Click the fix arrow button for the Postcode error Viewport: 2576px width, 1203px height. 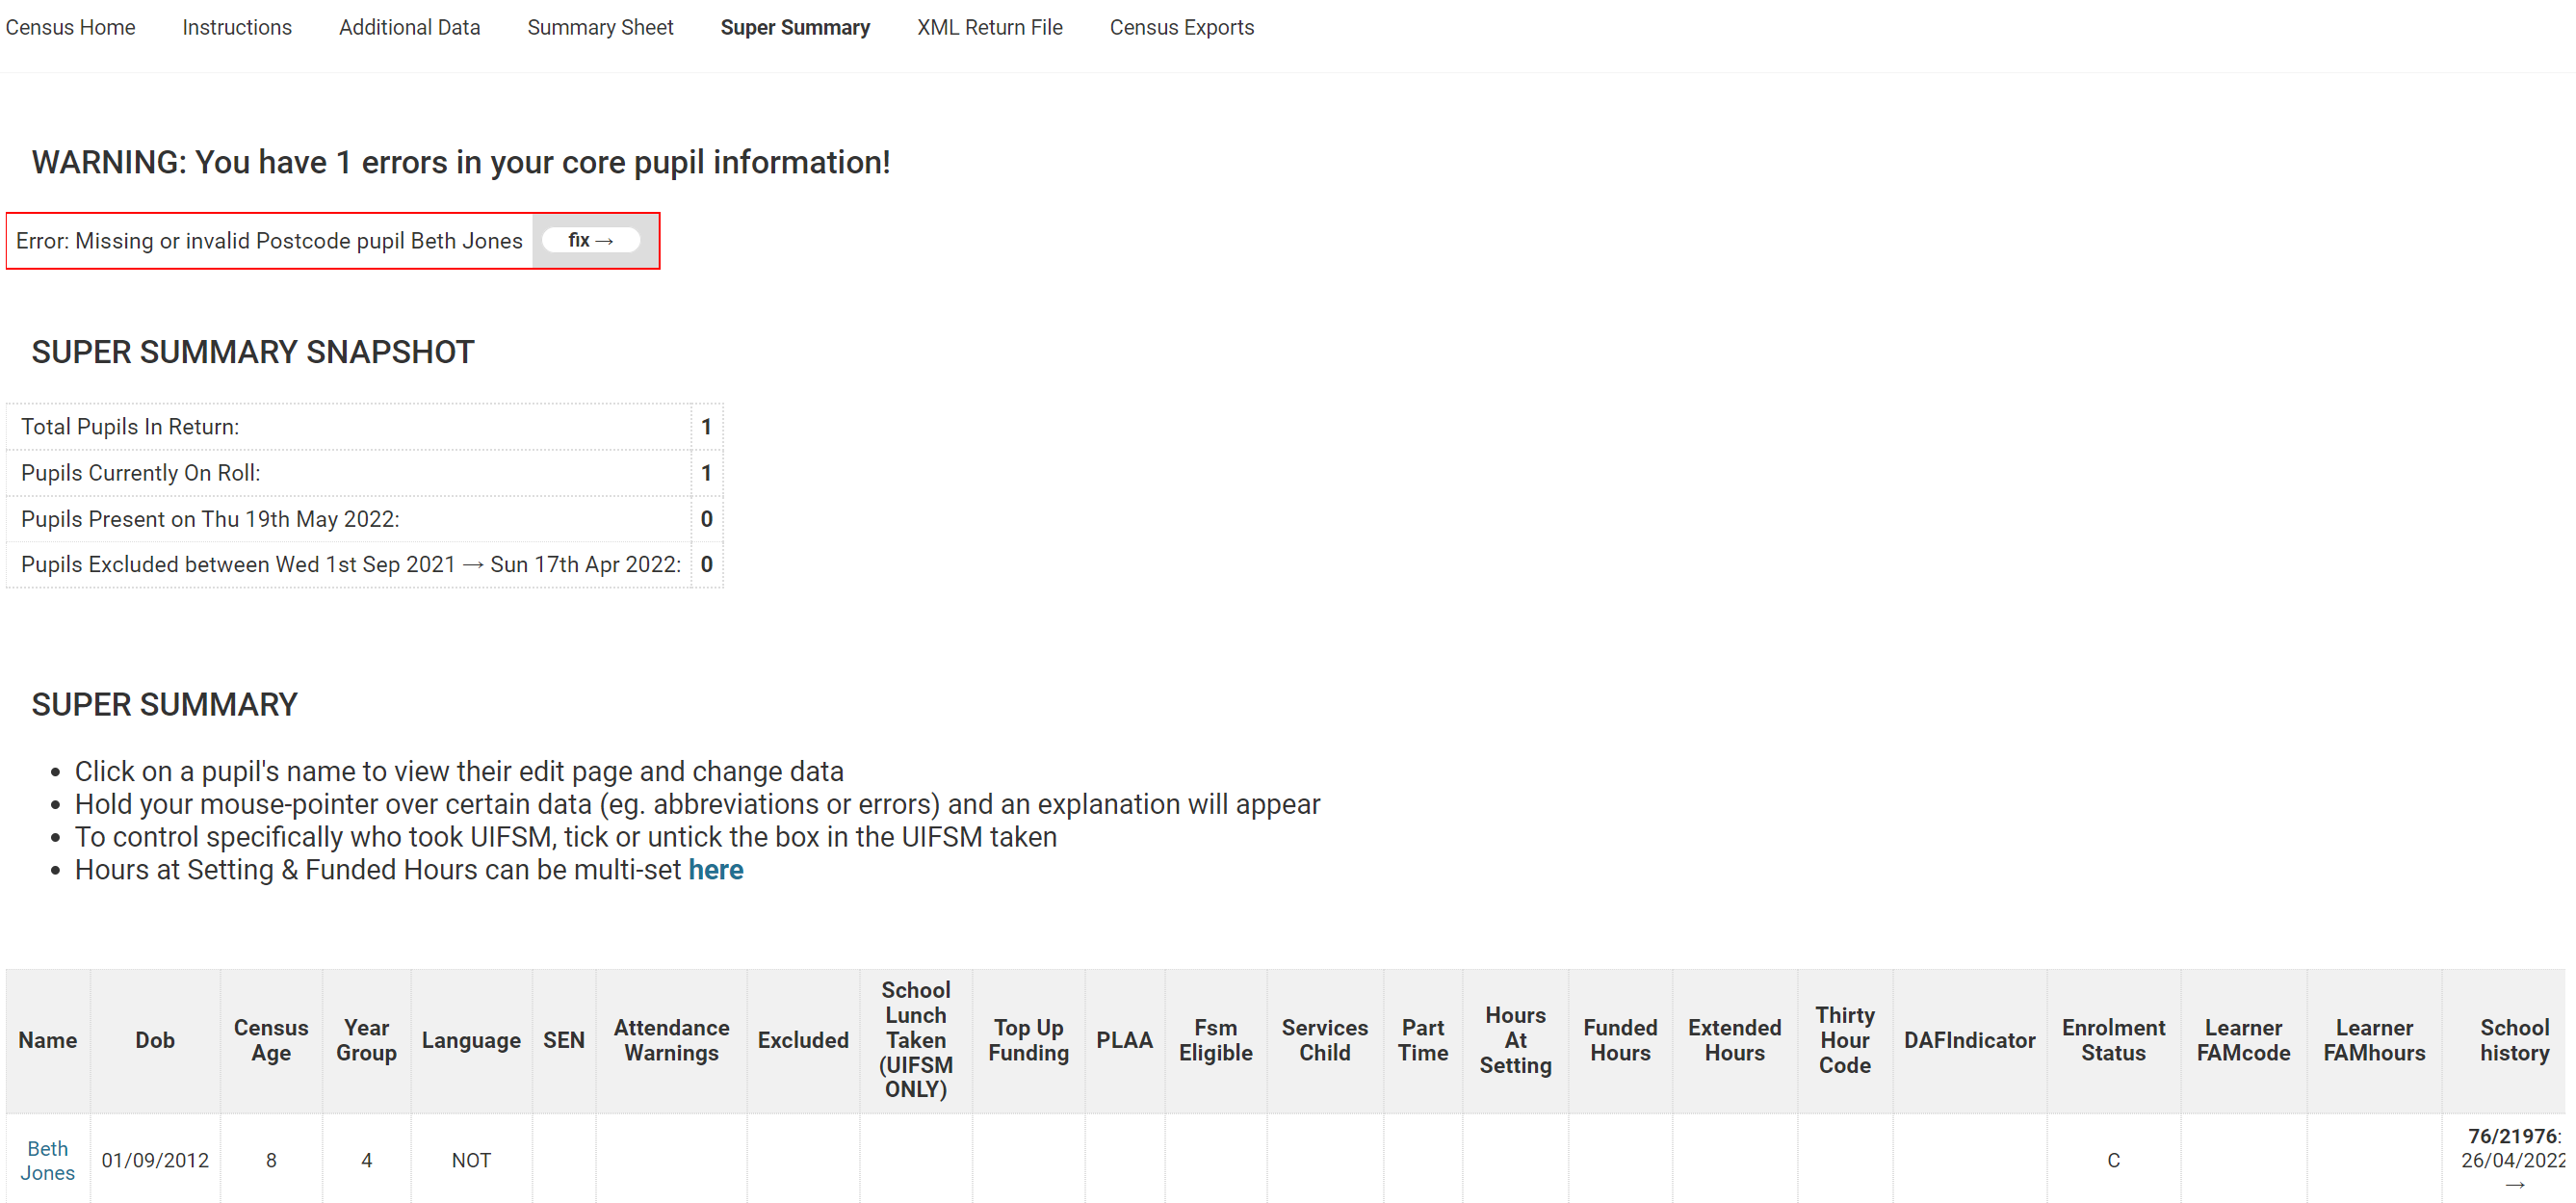pyautogui.click(x=590, y=240)
